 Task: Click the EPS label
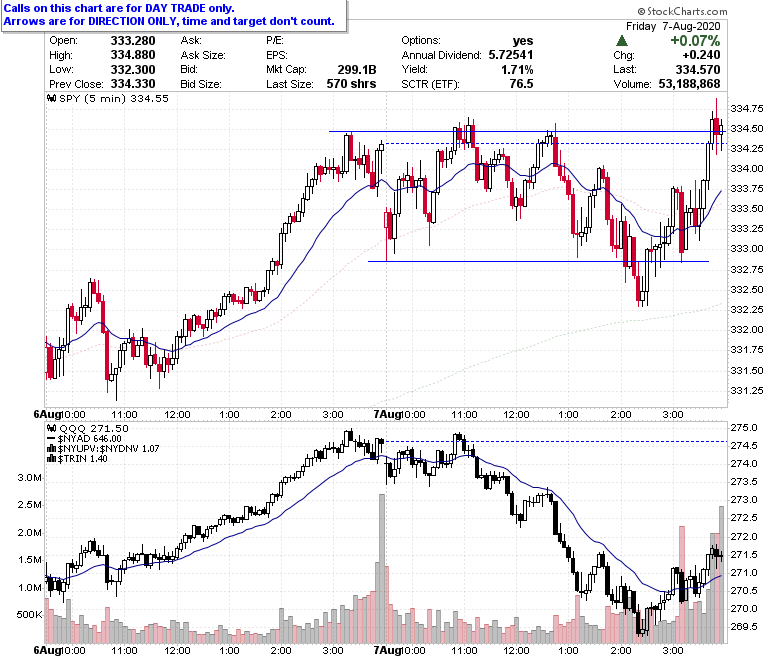(x=277, y=55)
